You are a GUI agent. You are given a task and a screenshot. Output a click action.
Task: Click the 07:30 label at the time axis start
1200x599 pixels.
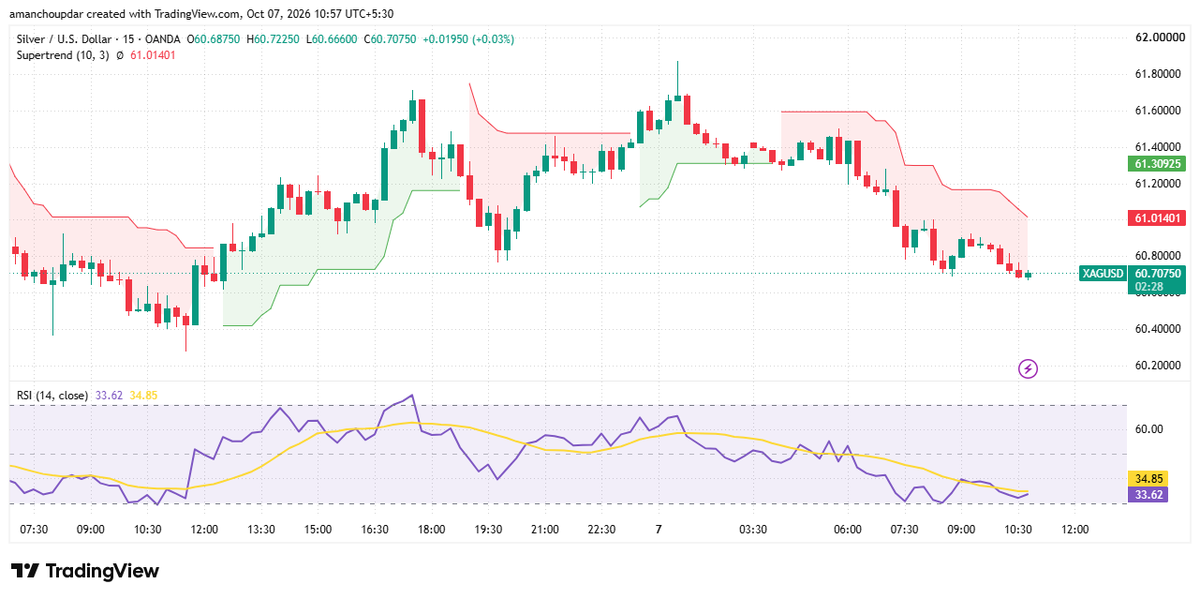point(33,529)
